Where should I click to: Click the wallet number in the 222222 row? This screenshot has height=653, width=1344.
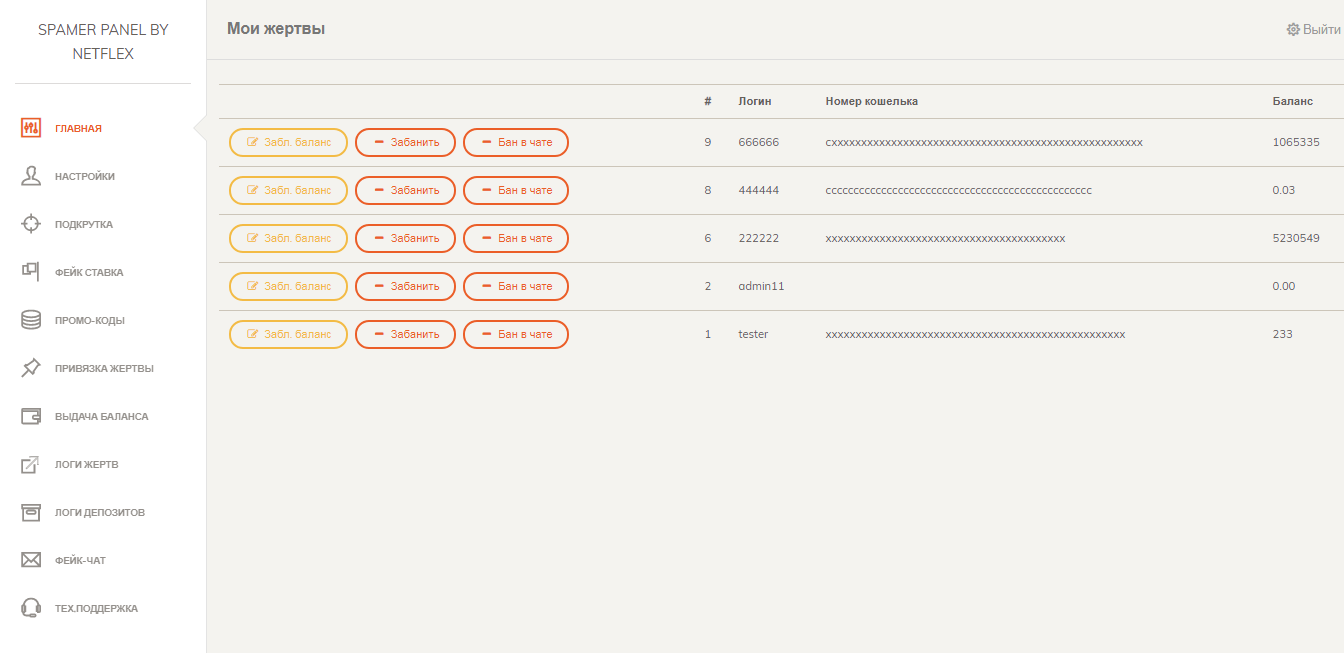[945, 239]
